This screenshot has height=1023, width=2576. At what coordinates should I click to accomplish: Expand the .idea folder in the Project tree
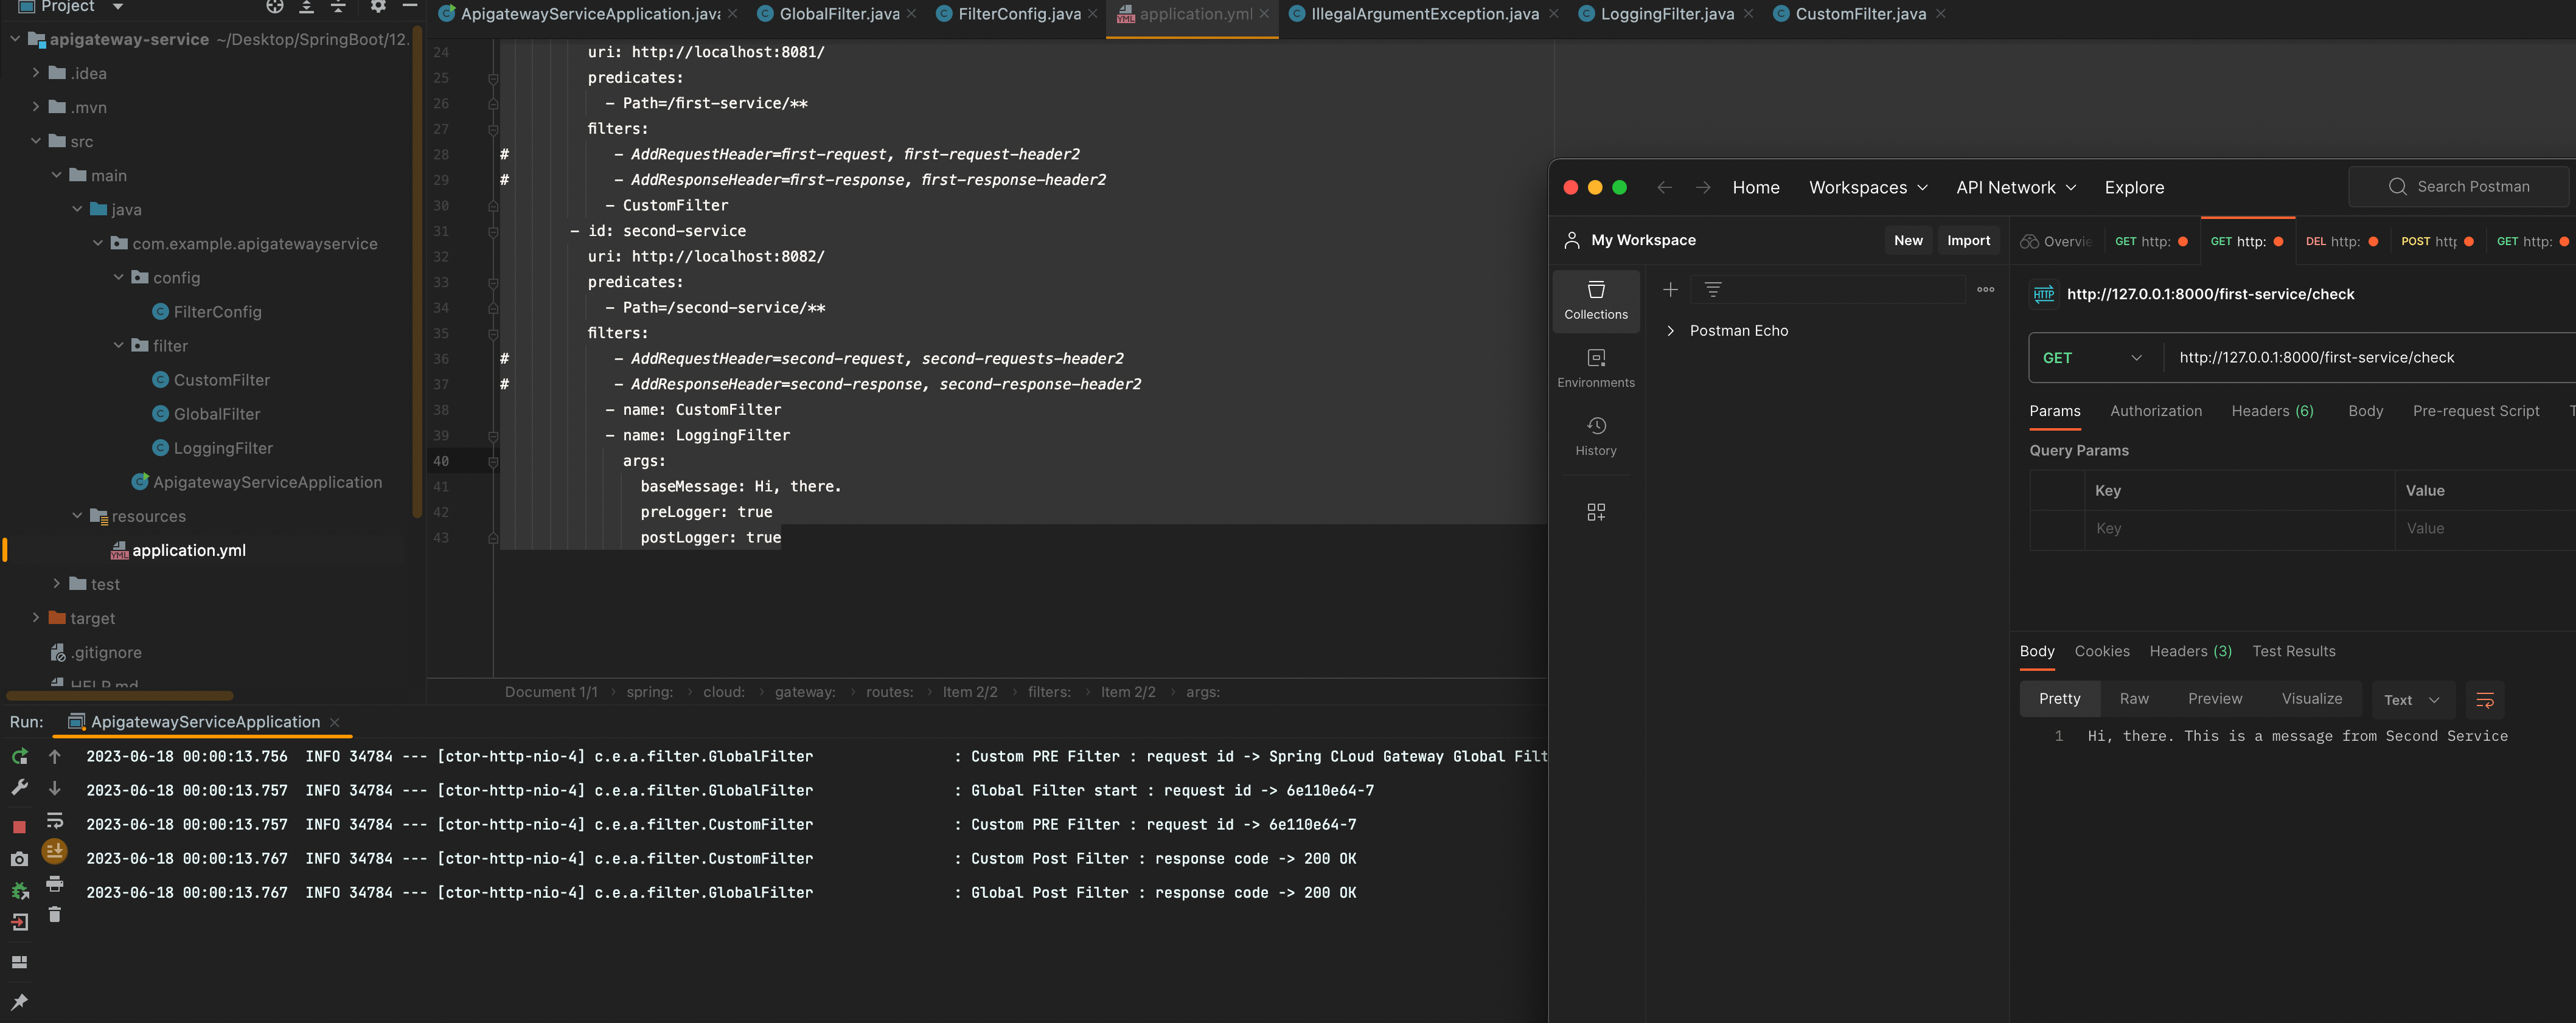(x=36, y=73)
